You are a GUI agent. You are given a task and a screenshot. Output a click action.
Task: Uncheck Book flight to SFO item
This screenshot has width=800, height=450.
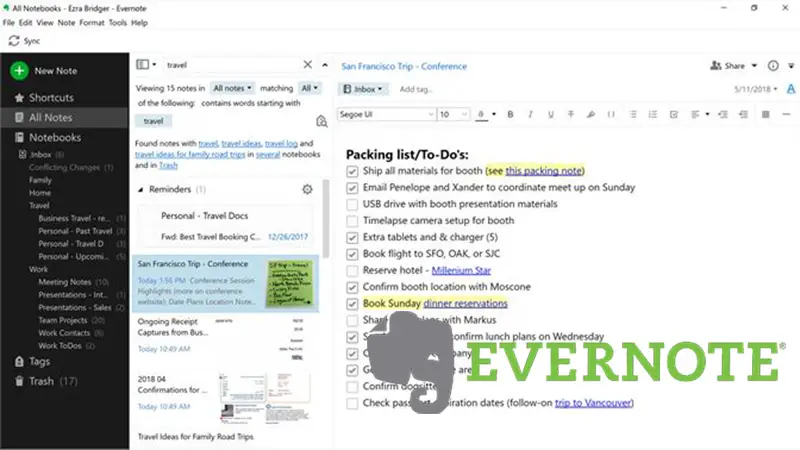click(352, 255)
